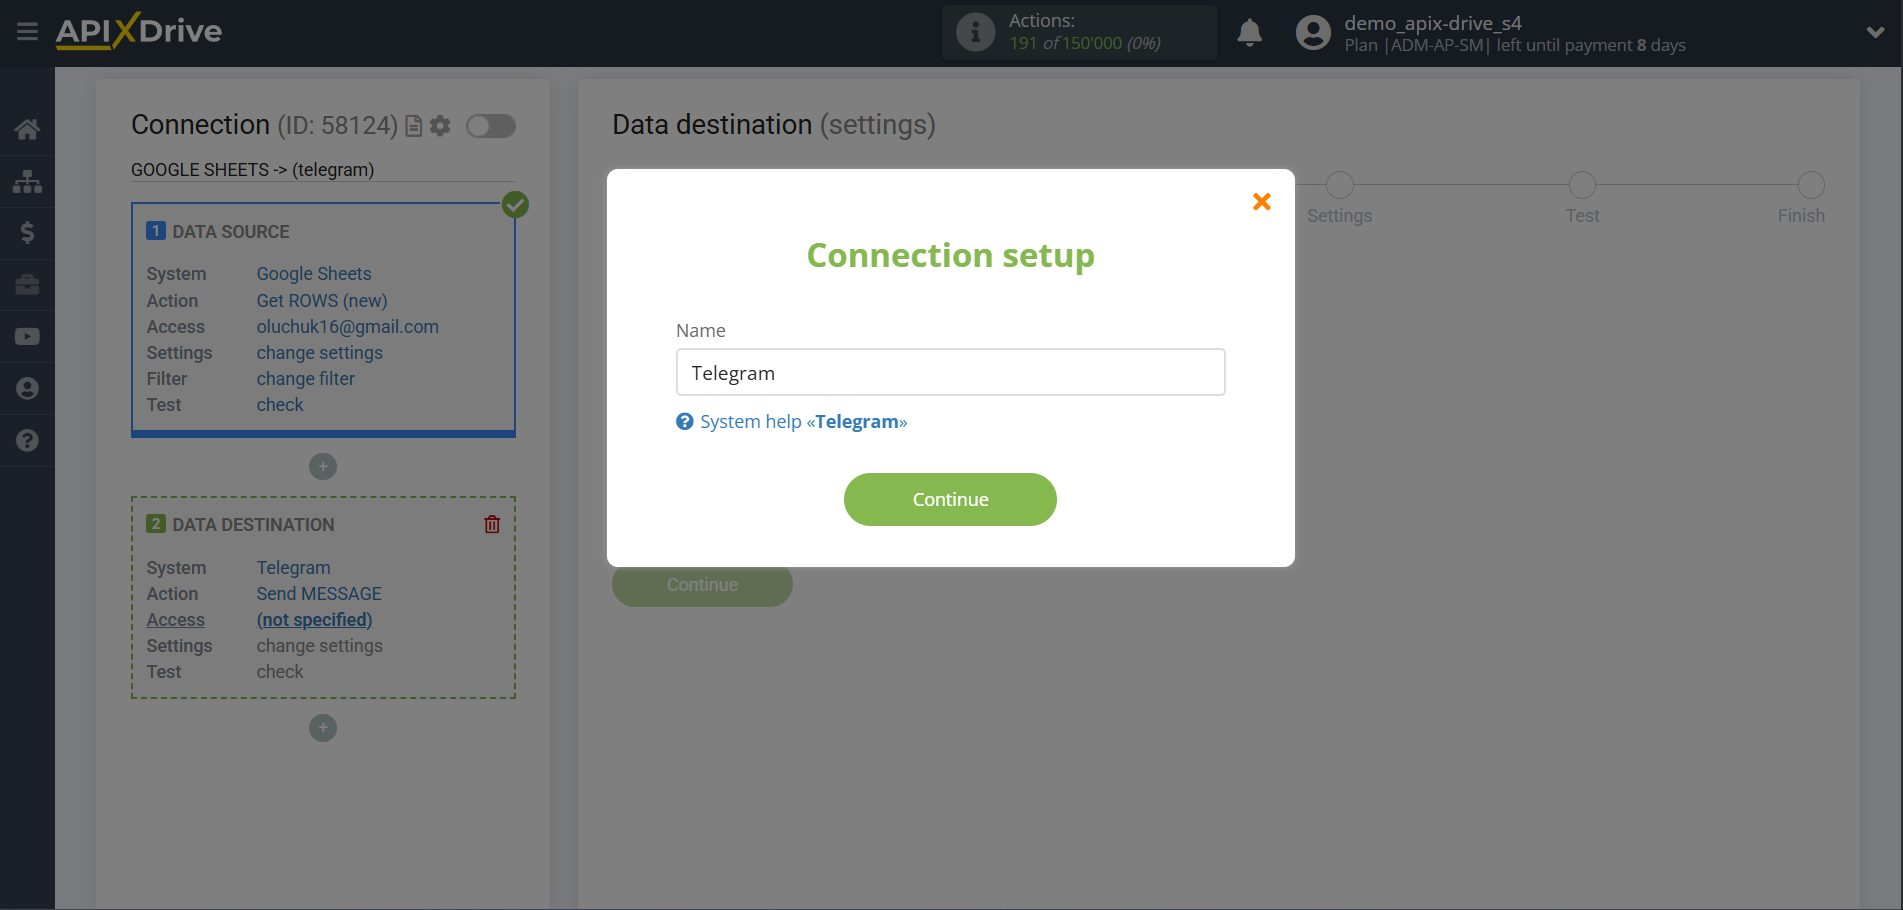
Task: Close the Connection setup popup with the X
Action: [1260, 201]
